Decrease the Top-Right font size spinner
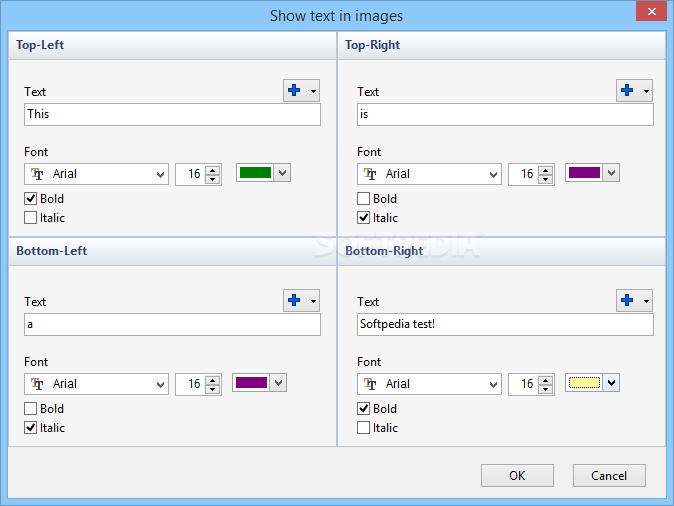Viewport: 674px width, 506px height. point(544,179)
